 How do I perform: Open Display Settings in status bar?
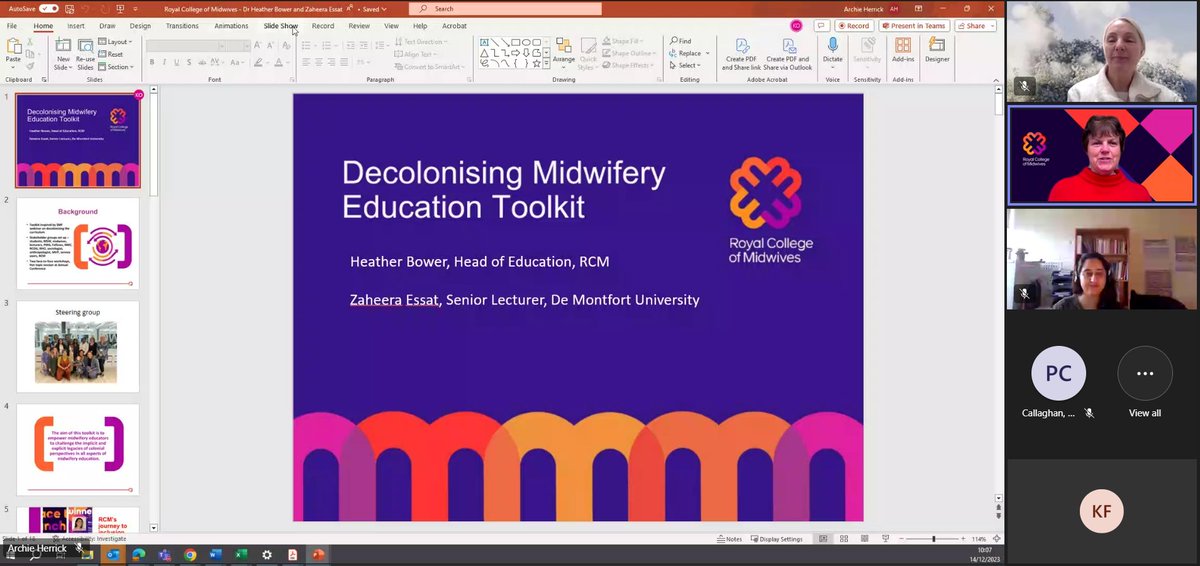pos(776,539)
